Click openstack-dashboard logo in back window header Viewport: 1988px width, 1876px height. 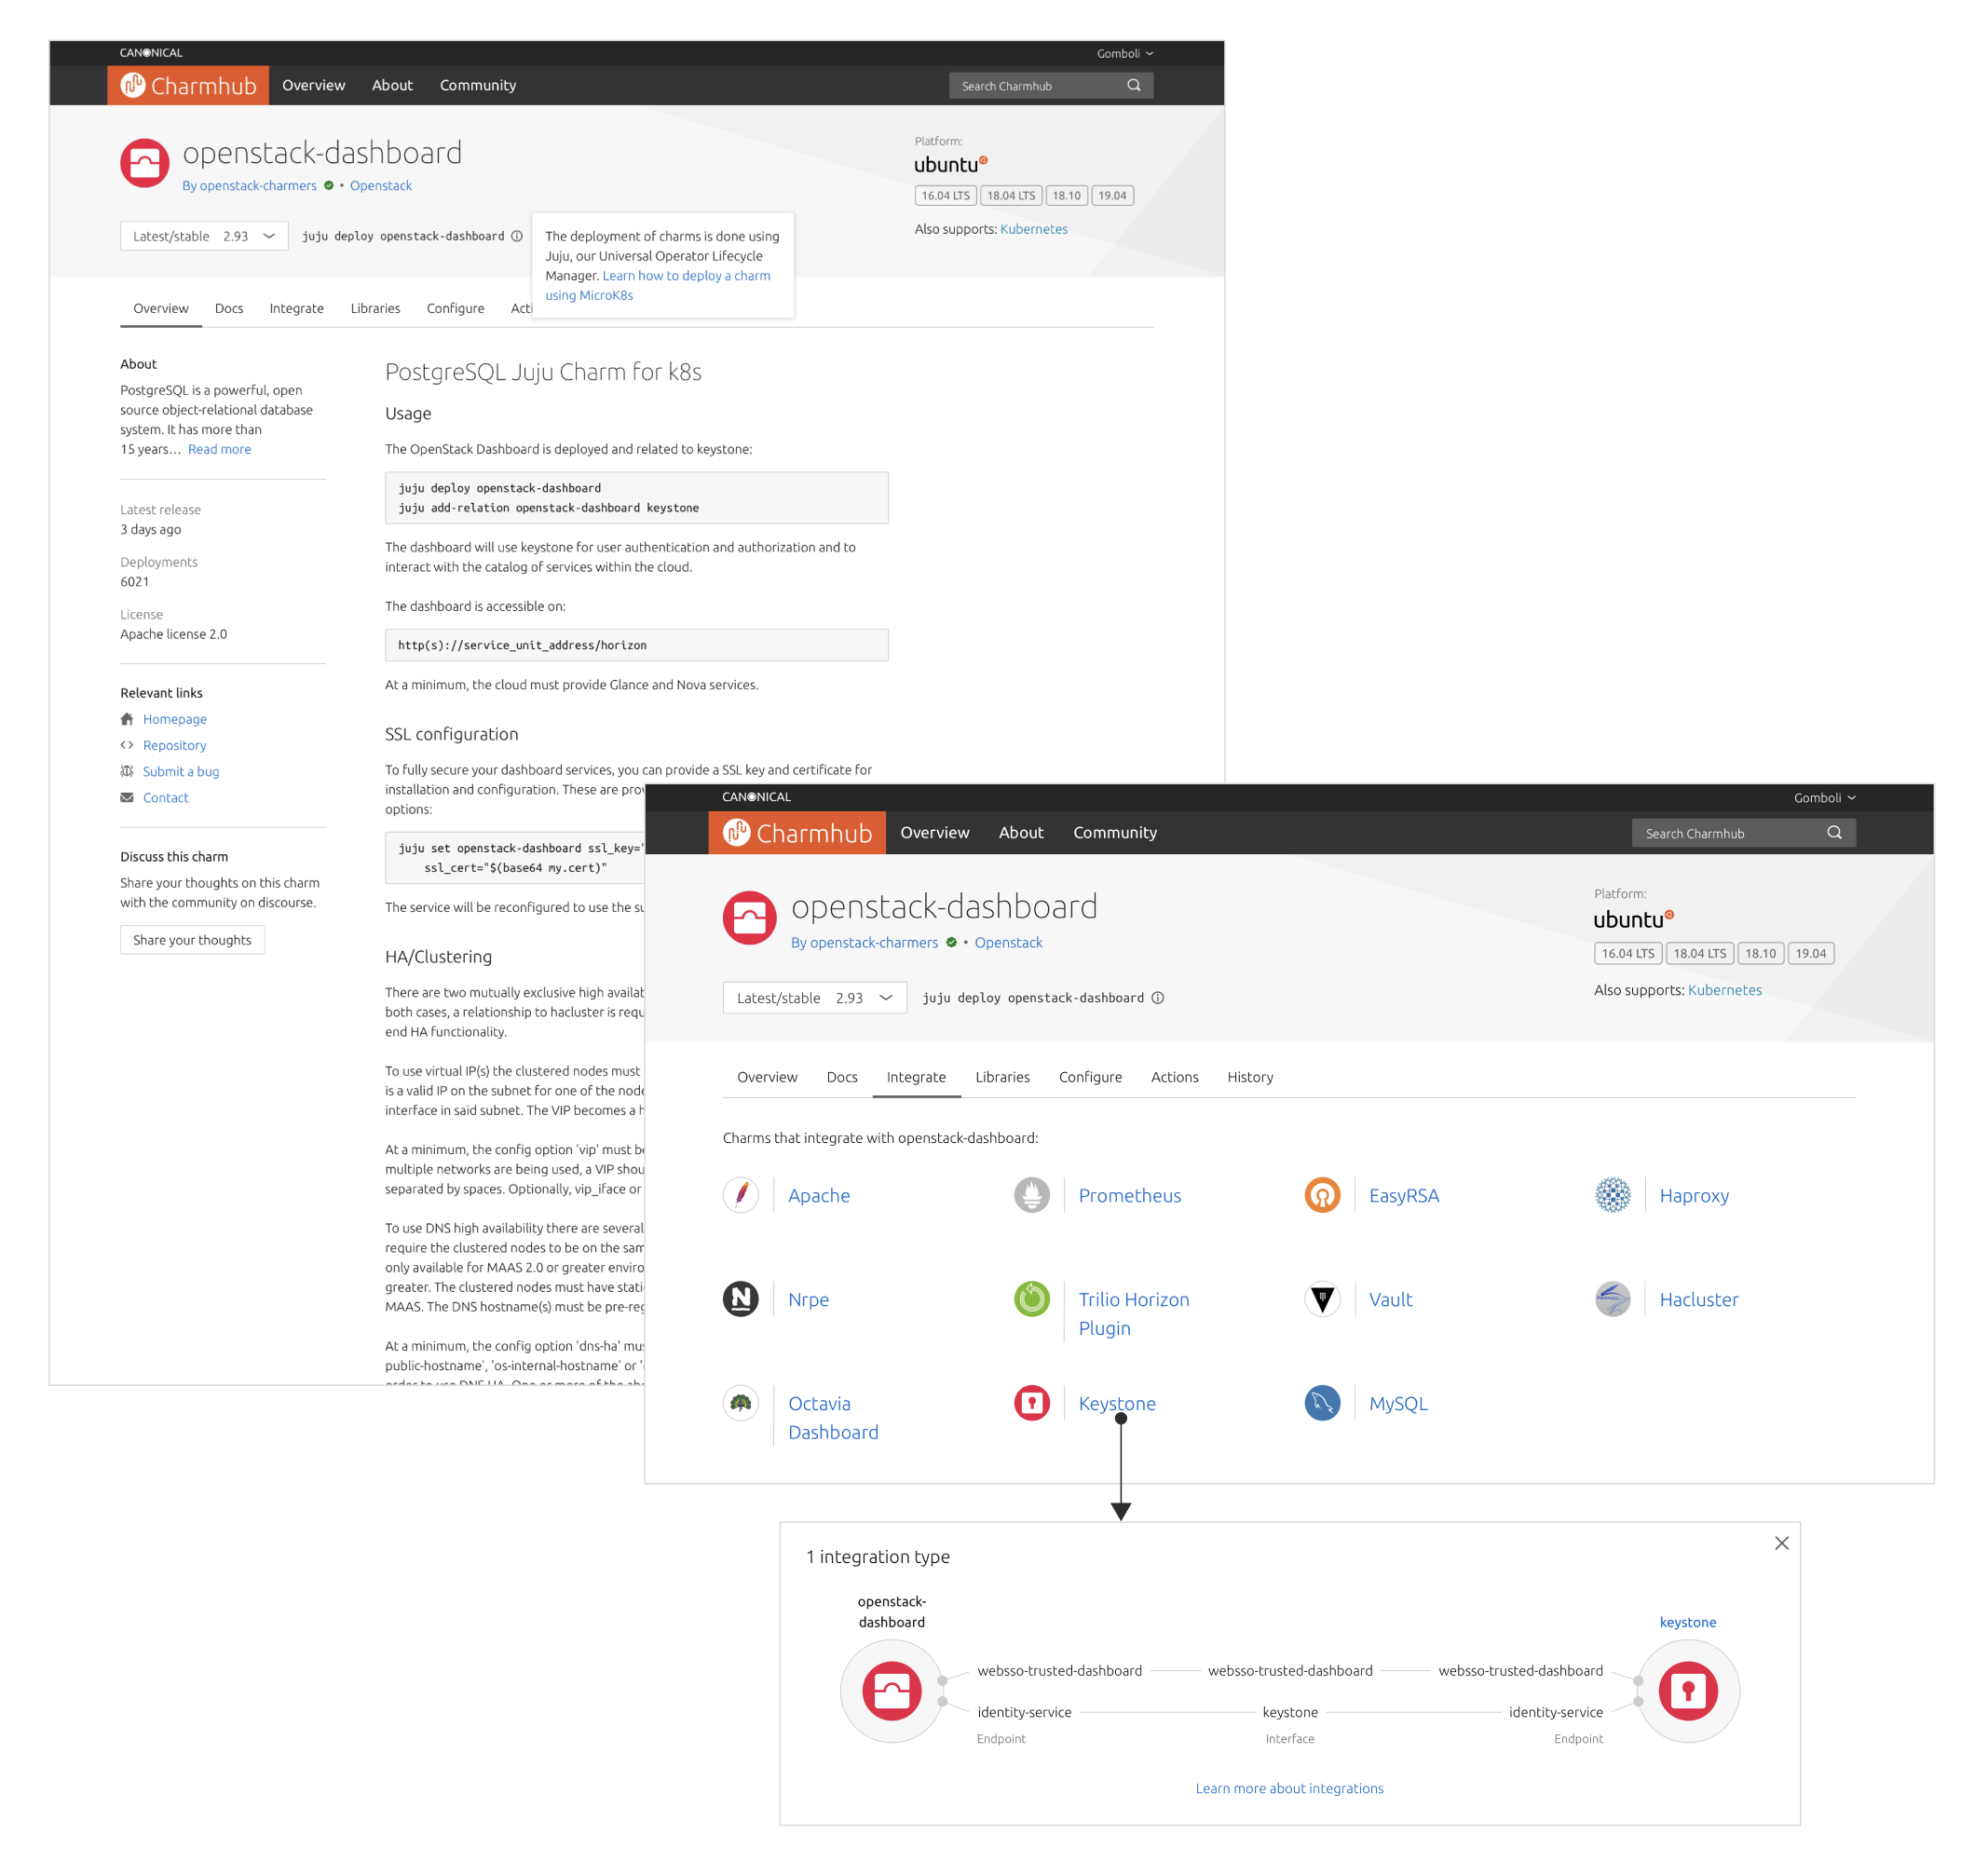145,163
